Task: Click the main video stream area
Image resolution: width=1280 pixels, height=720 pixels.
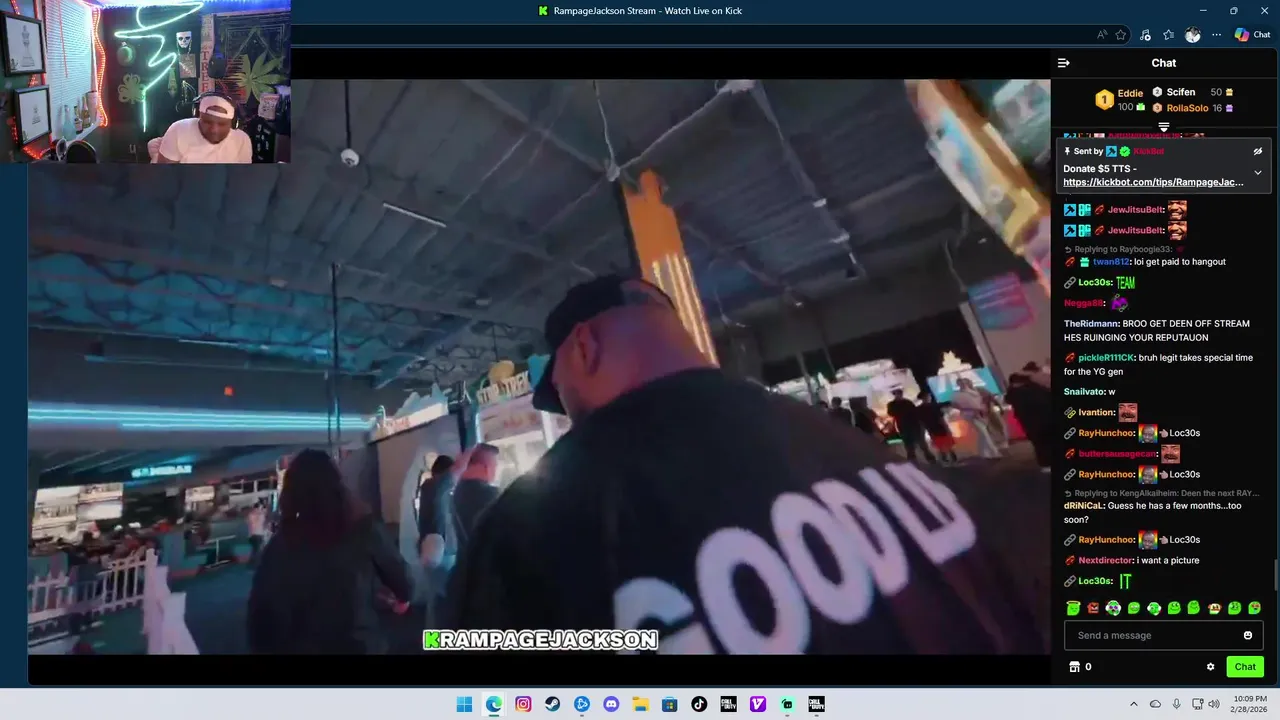Action: tap(540, 367)
